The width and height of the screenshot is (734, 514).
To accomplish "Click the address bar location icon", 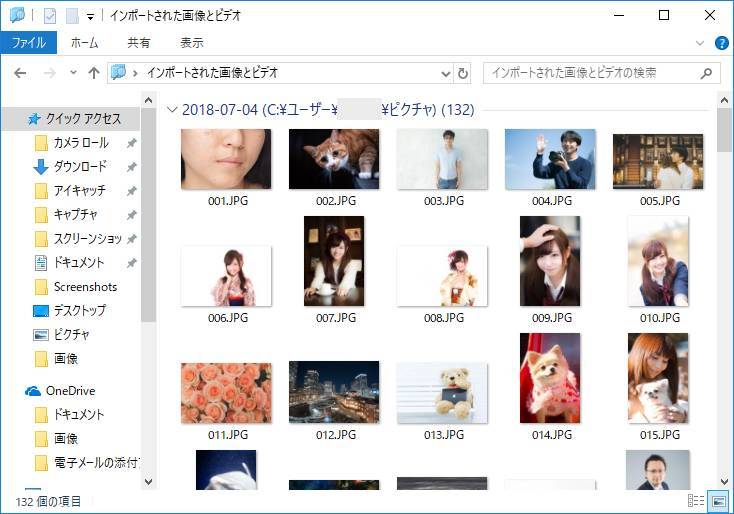I will point(118,73).
